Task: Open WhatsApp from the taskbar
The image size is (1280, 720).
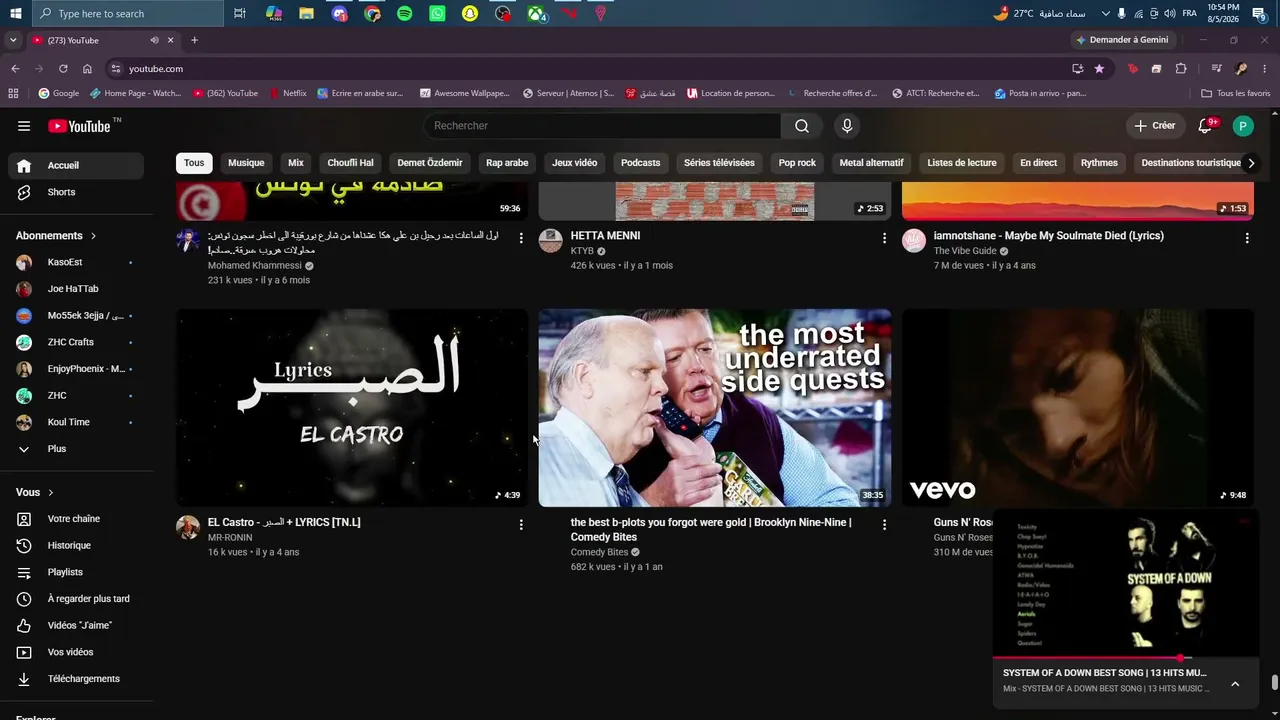Action: pos(437,14)
